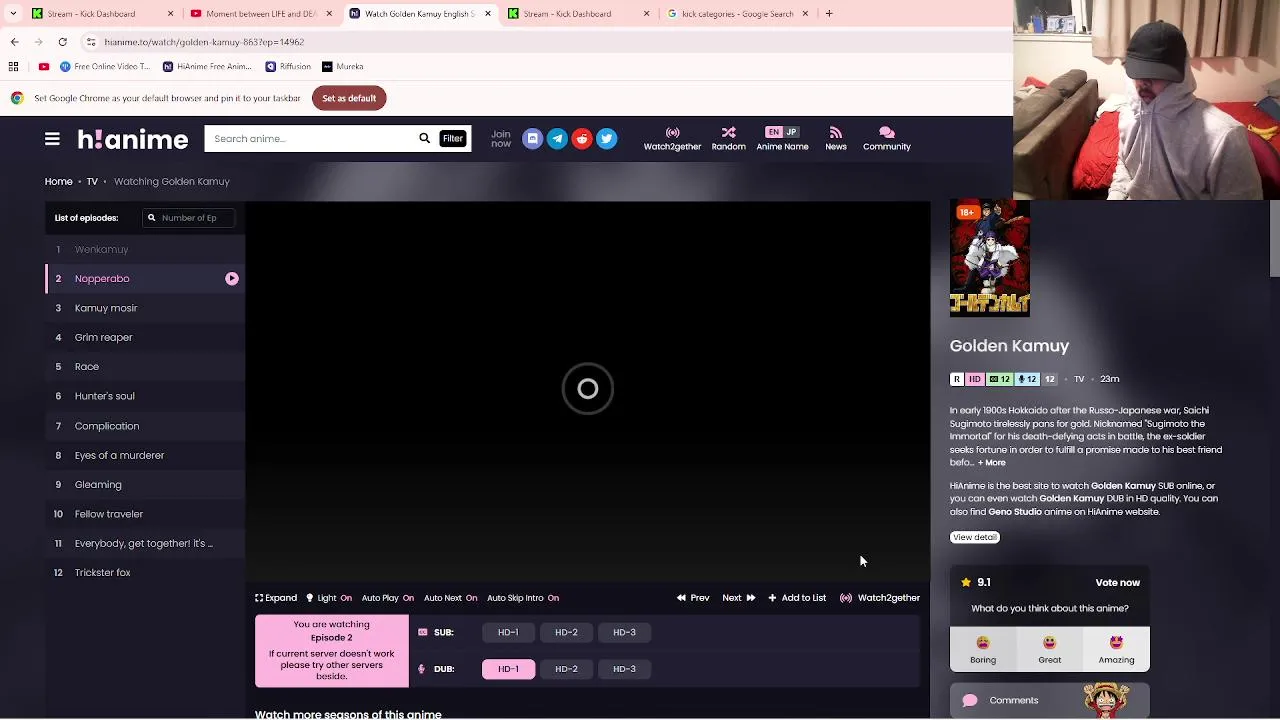The width and height of the screenshot is (1280, 720).
Task: Open the Community page
Action: [x=887, y=139]
